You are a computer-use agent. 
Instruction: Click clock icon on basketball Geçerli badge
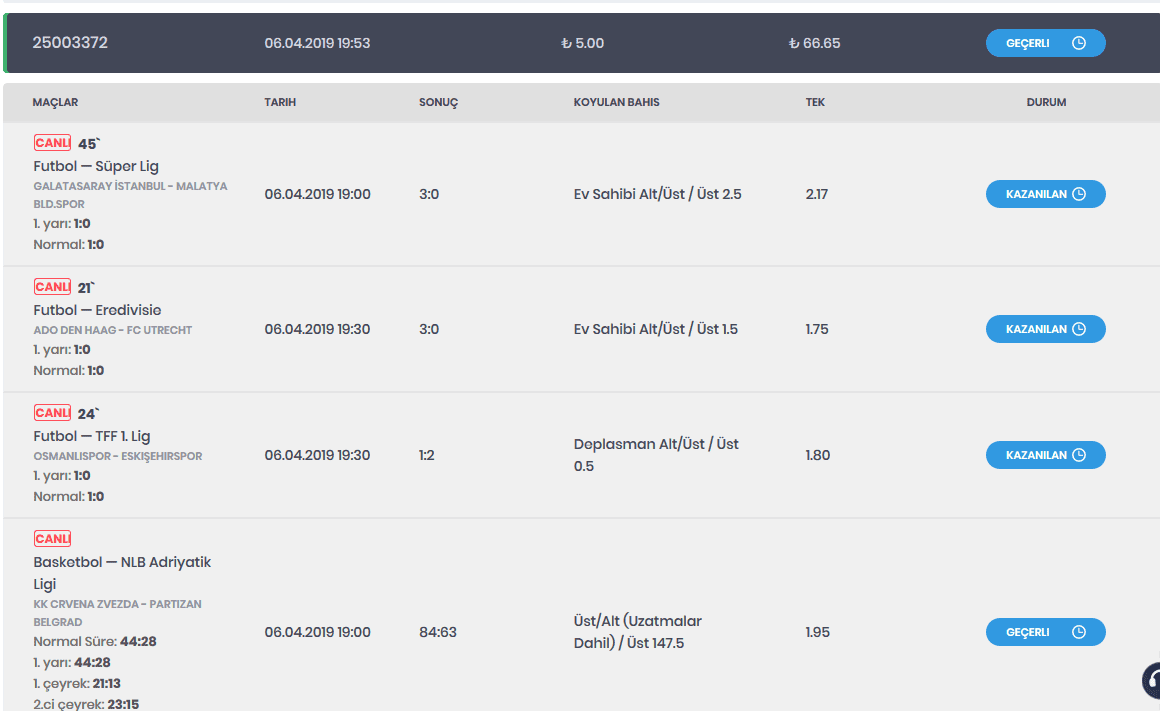(1078, 632)
